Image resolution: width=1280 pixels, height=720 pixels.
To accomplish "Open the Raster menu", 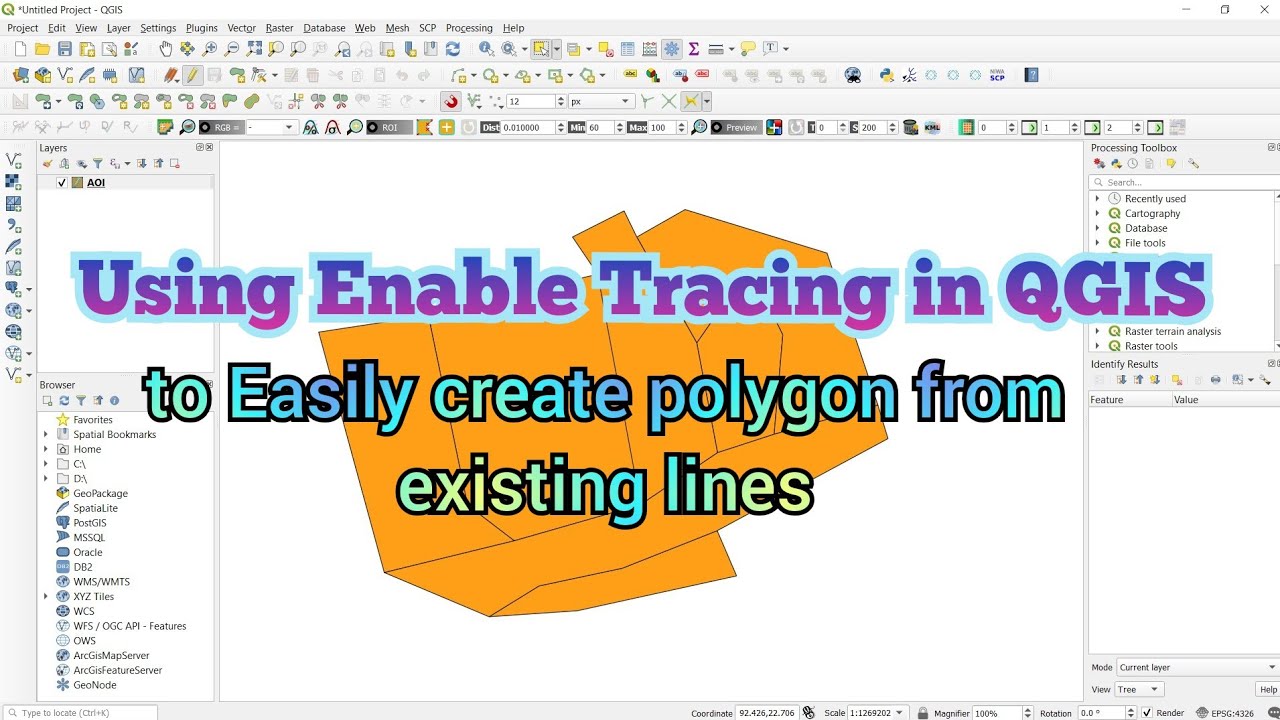I will click(x=280, y=28).
